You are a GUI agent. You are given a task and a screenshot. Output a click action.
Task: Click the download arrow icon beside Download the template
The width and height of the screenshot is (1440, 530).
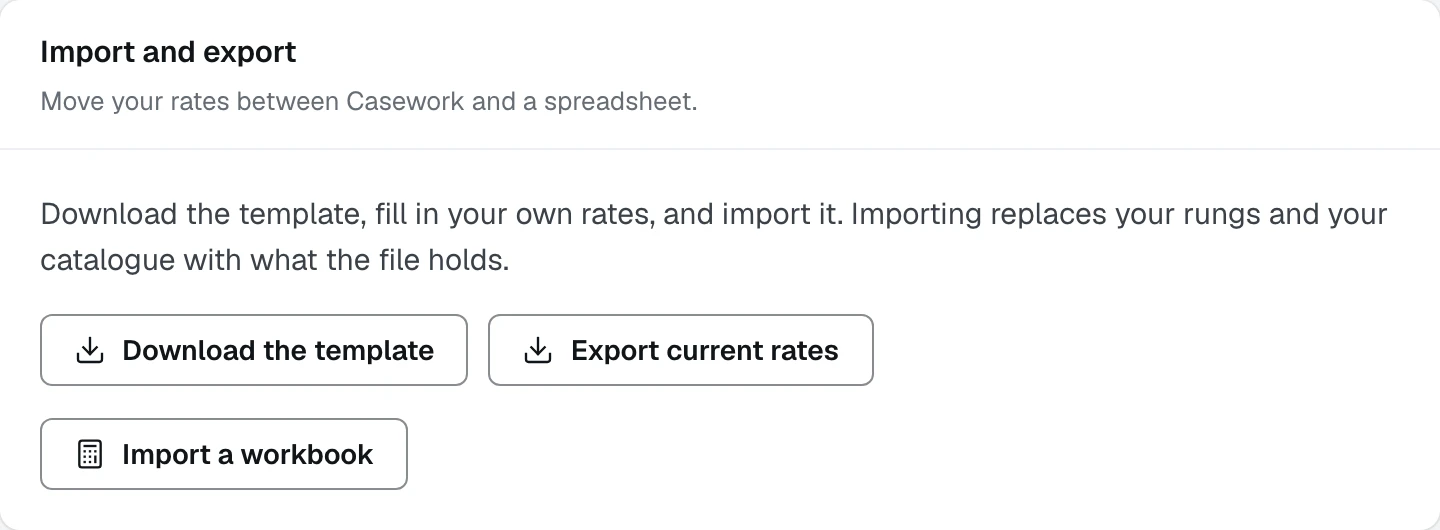[90, 350]
